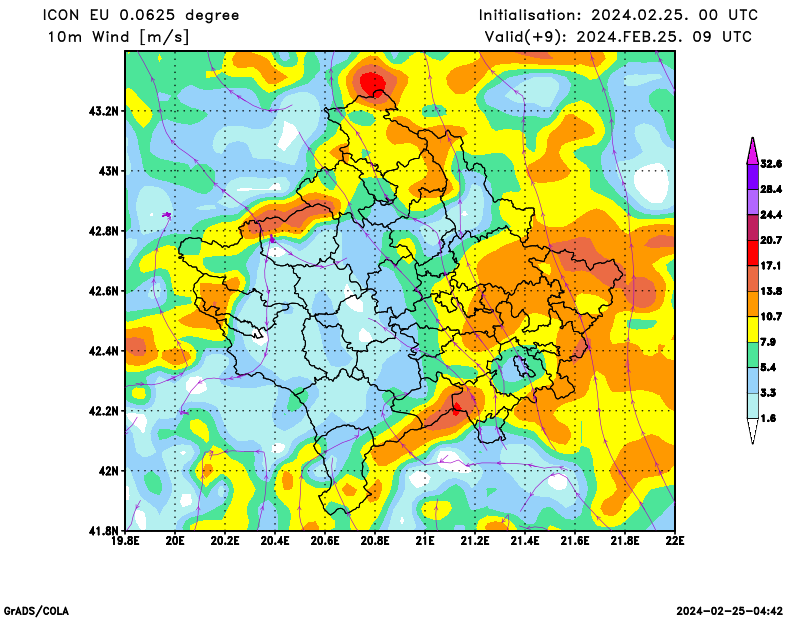Click the 21.4E longitude label
Viewport: 800px width, 618px height.
(x=525, y=541)
